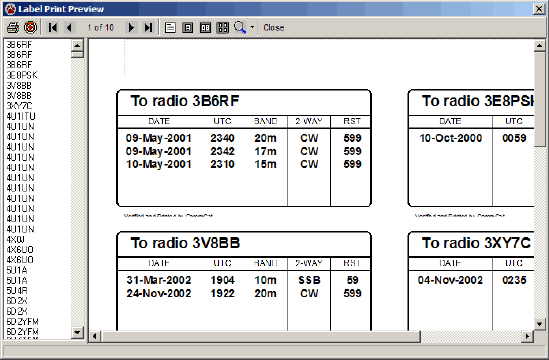Click the red target icon in toolbar

30,27
